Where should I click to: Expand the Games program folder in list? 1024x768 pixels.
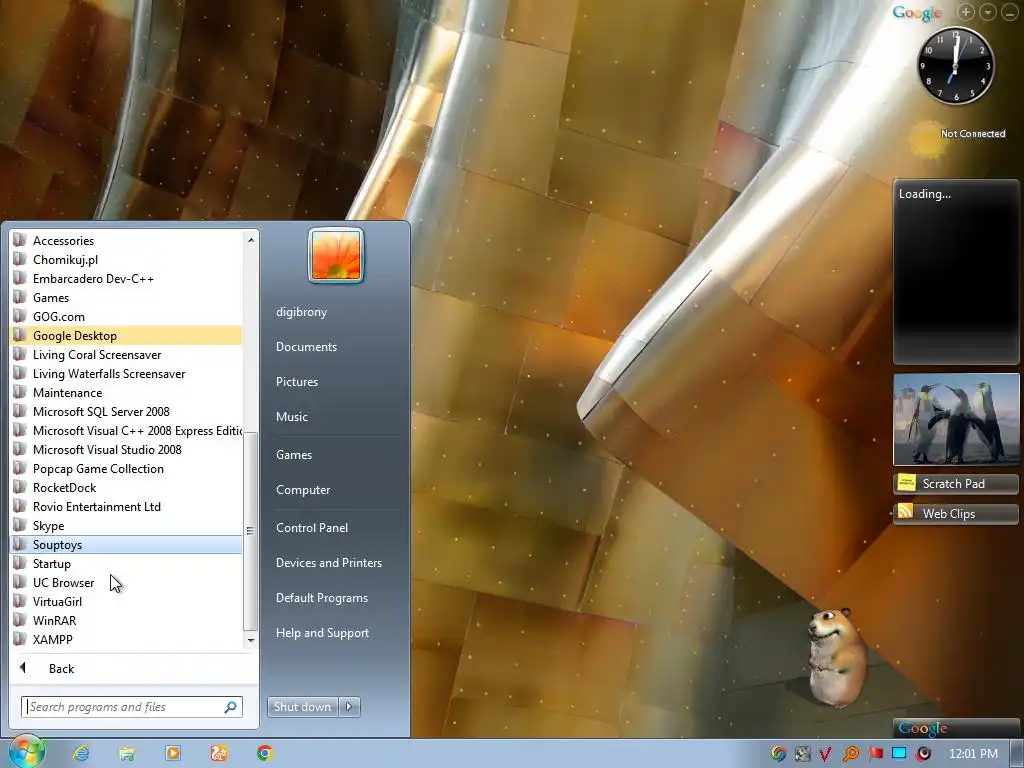[x=126, y=297]
